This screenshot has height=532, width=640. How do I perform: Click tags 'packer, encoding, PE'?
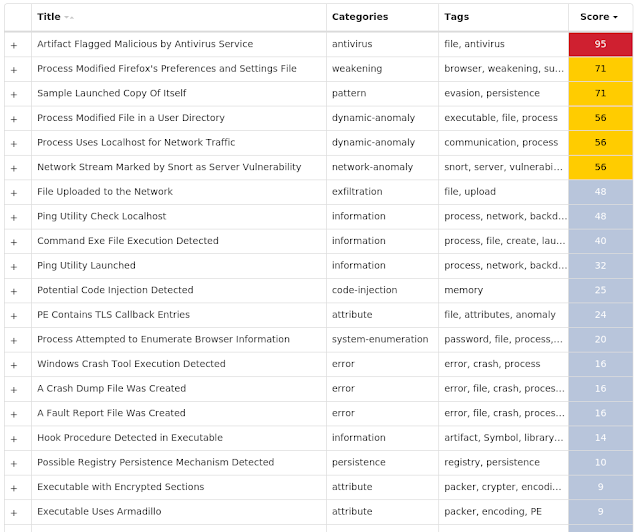pyautogui.click(x=493, y=511)
